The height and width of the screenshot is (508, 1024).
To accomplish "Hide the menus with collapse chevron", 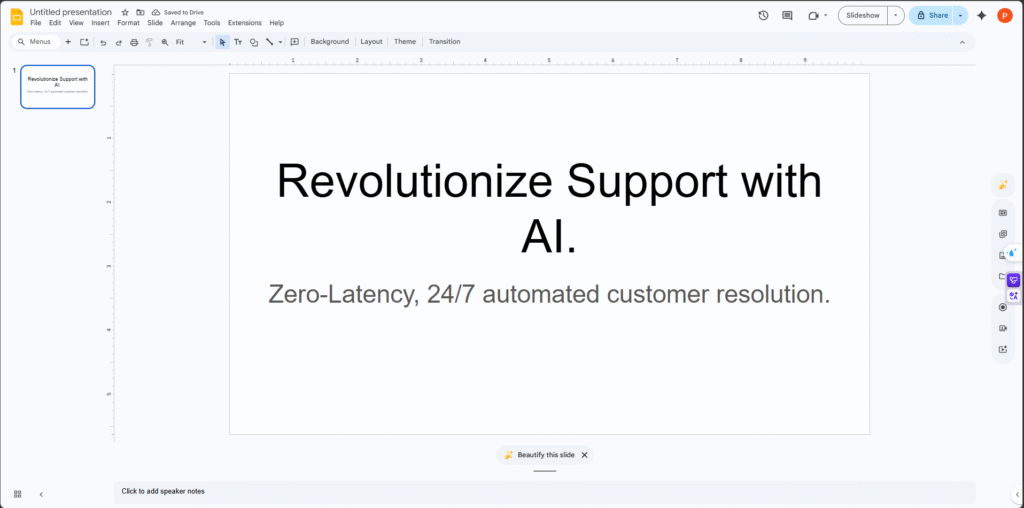I will coord(962,42).
